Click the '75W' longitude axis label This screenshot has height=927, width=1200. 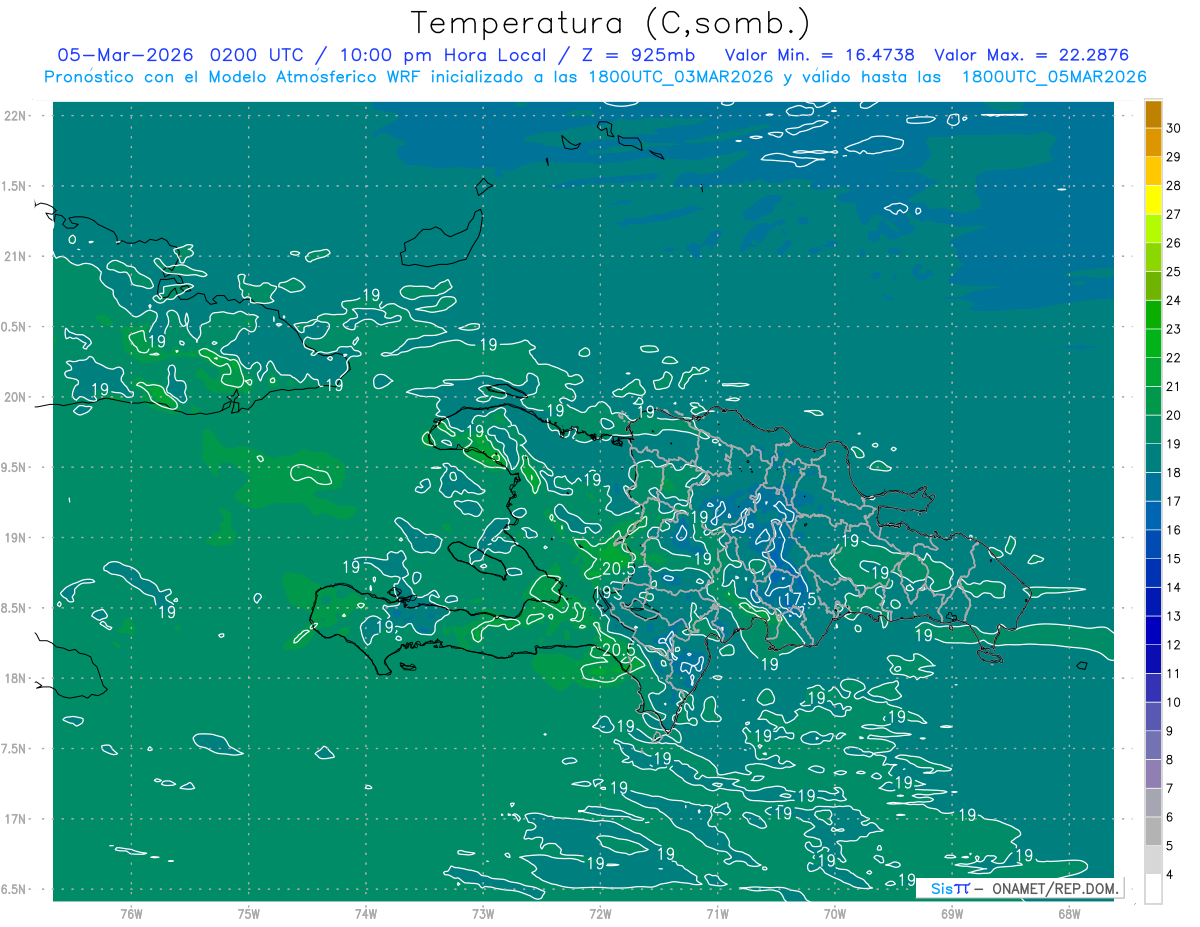(249, 914)
